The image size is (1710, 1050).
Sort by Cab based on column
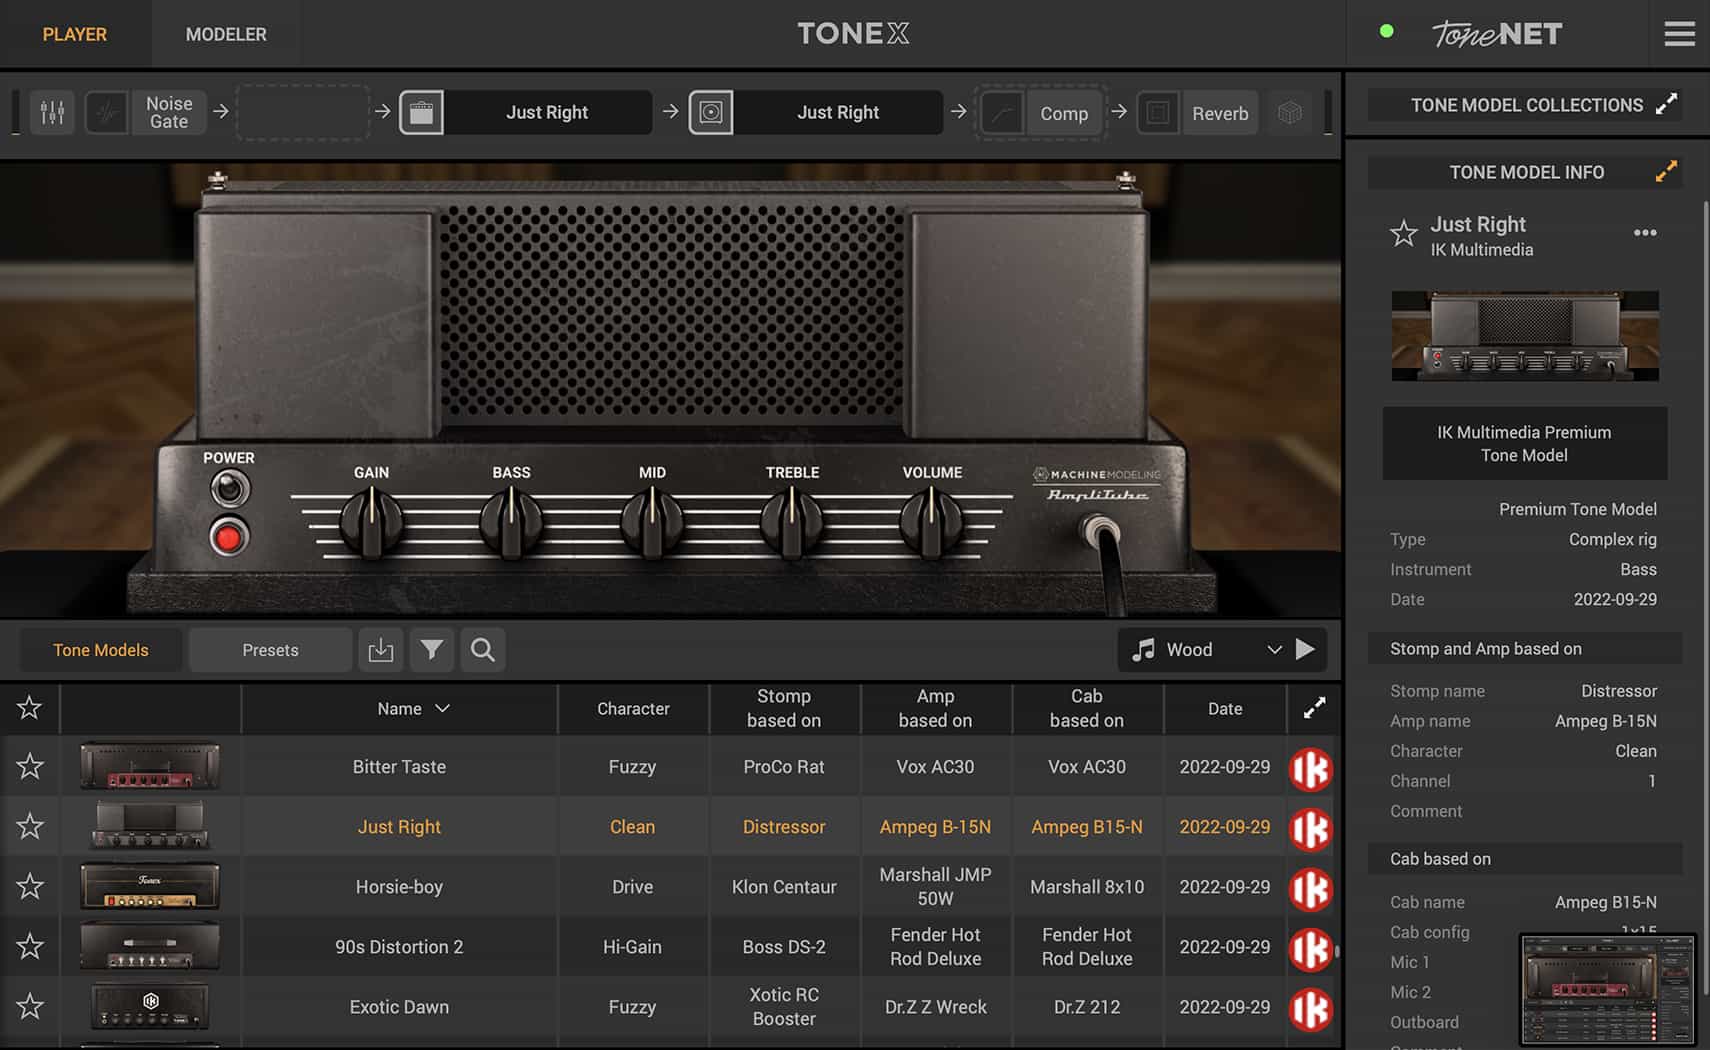click(x=1087, y=708)
